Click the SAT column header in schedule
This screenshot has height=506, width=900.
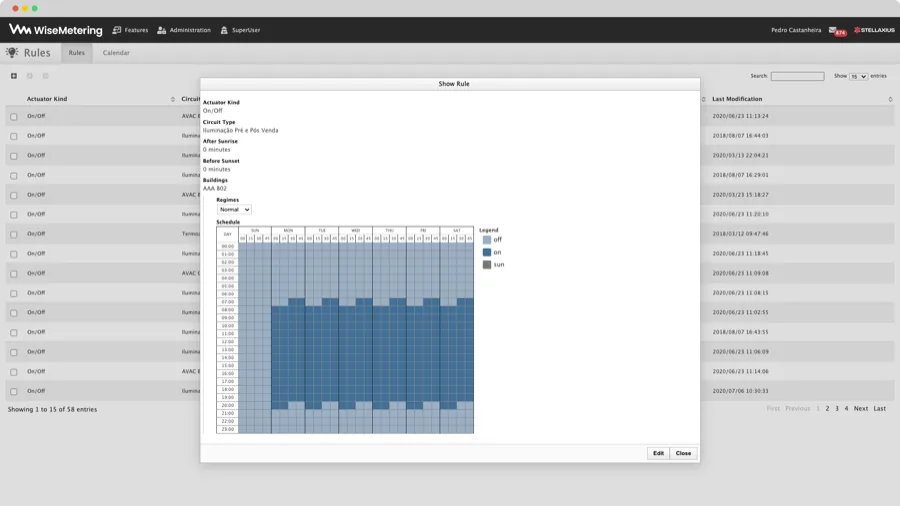tap(457, 230)
